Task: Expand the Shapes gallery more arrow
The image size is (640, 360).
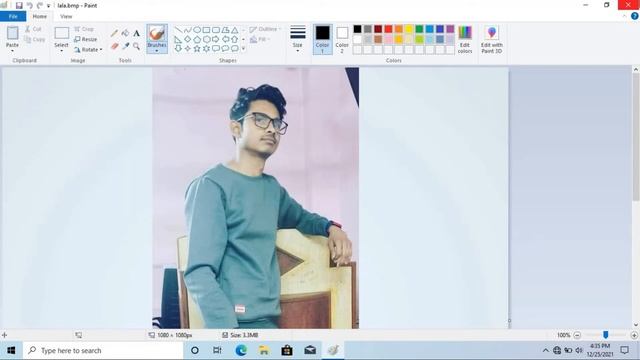Action: 244,49
